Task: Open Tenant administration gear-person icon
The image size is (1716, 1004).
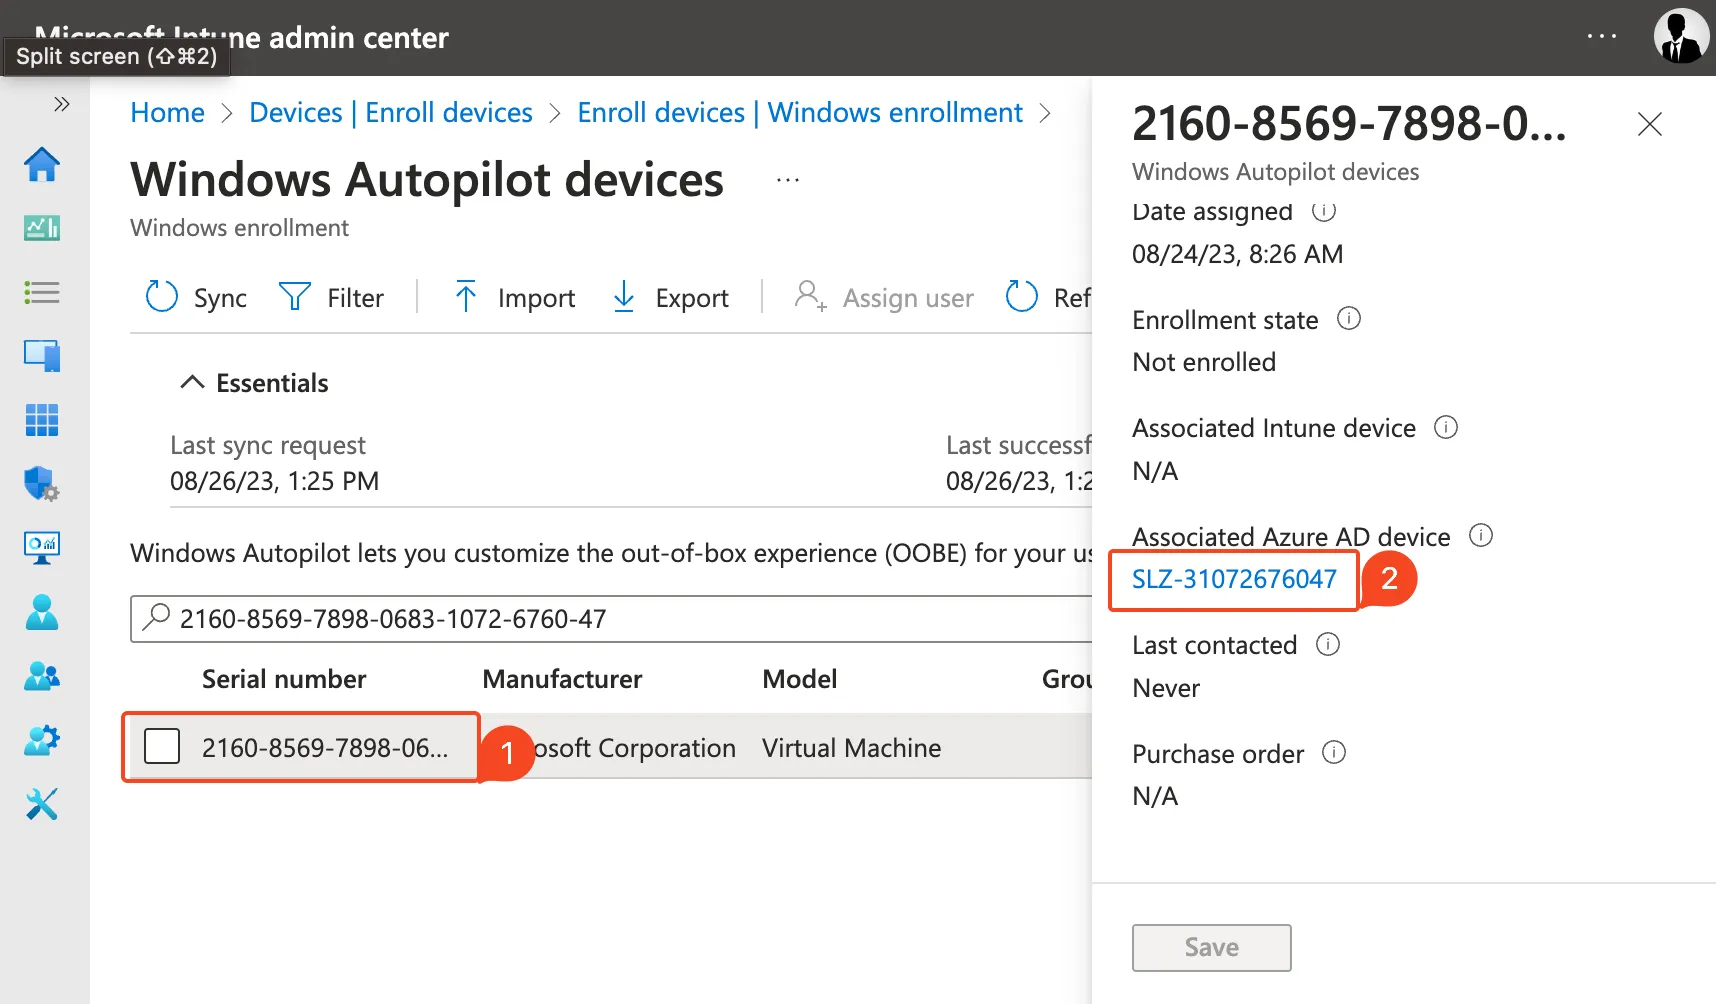Action: coord(42,741)
